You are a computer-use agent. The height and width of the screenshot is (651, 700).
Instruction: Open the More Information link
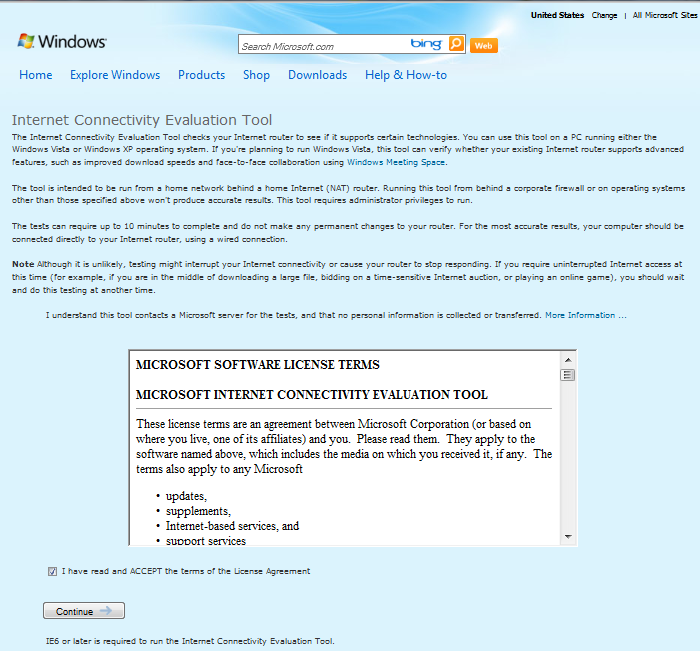585,315
